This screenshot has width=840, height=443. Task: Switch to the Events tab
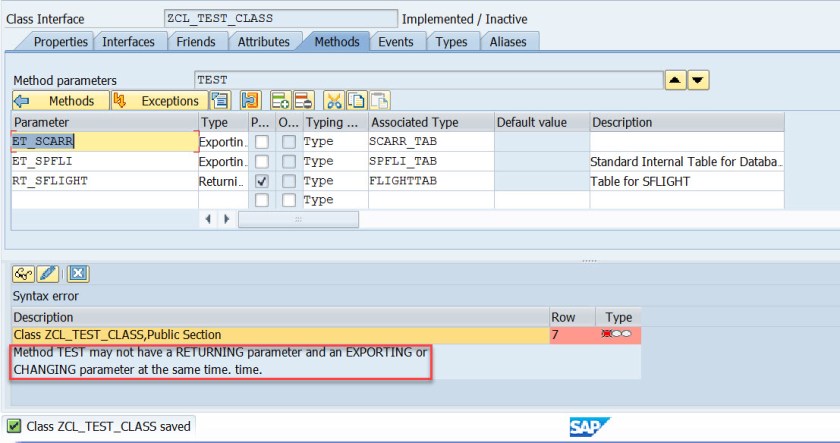point(395,42)
